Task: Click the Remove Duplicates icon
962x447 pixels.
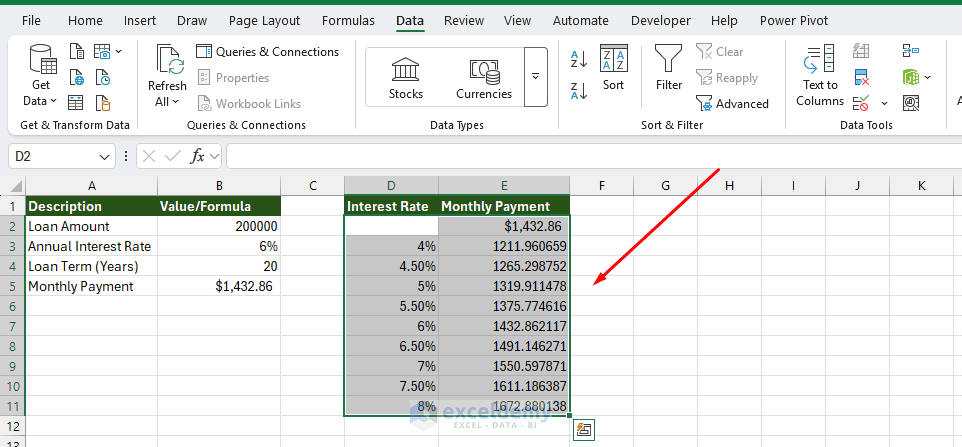Action: [862, 77]
